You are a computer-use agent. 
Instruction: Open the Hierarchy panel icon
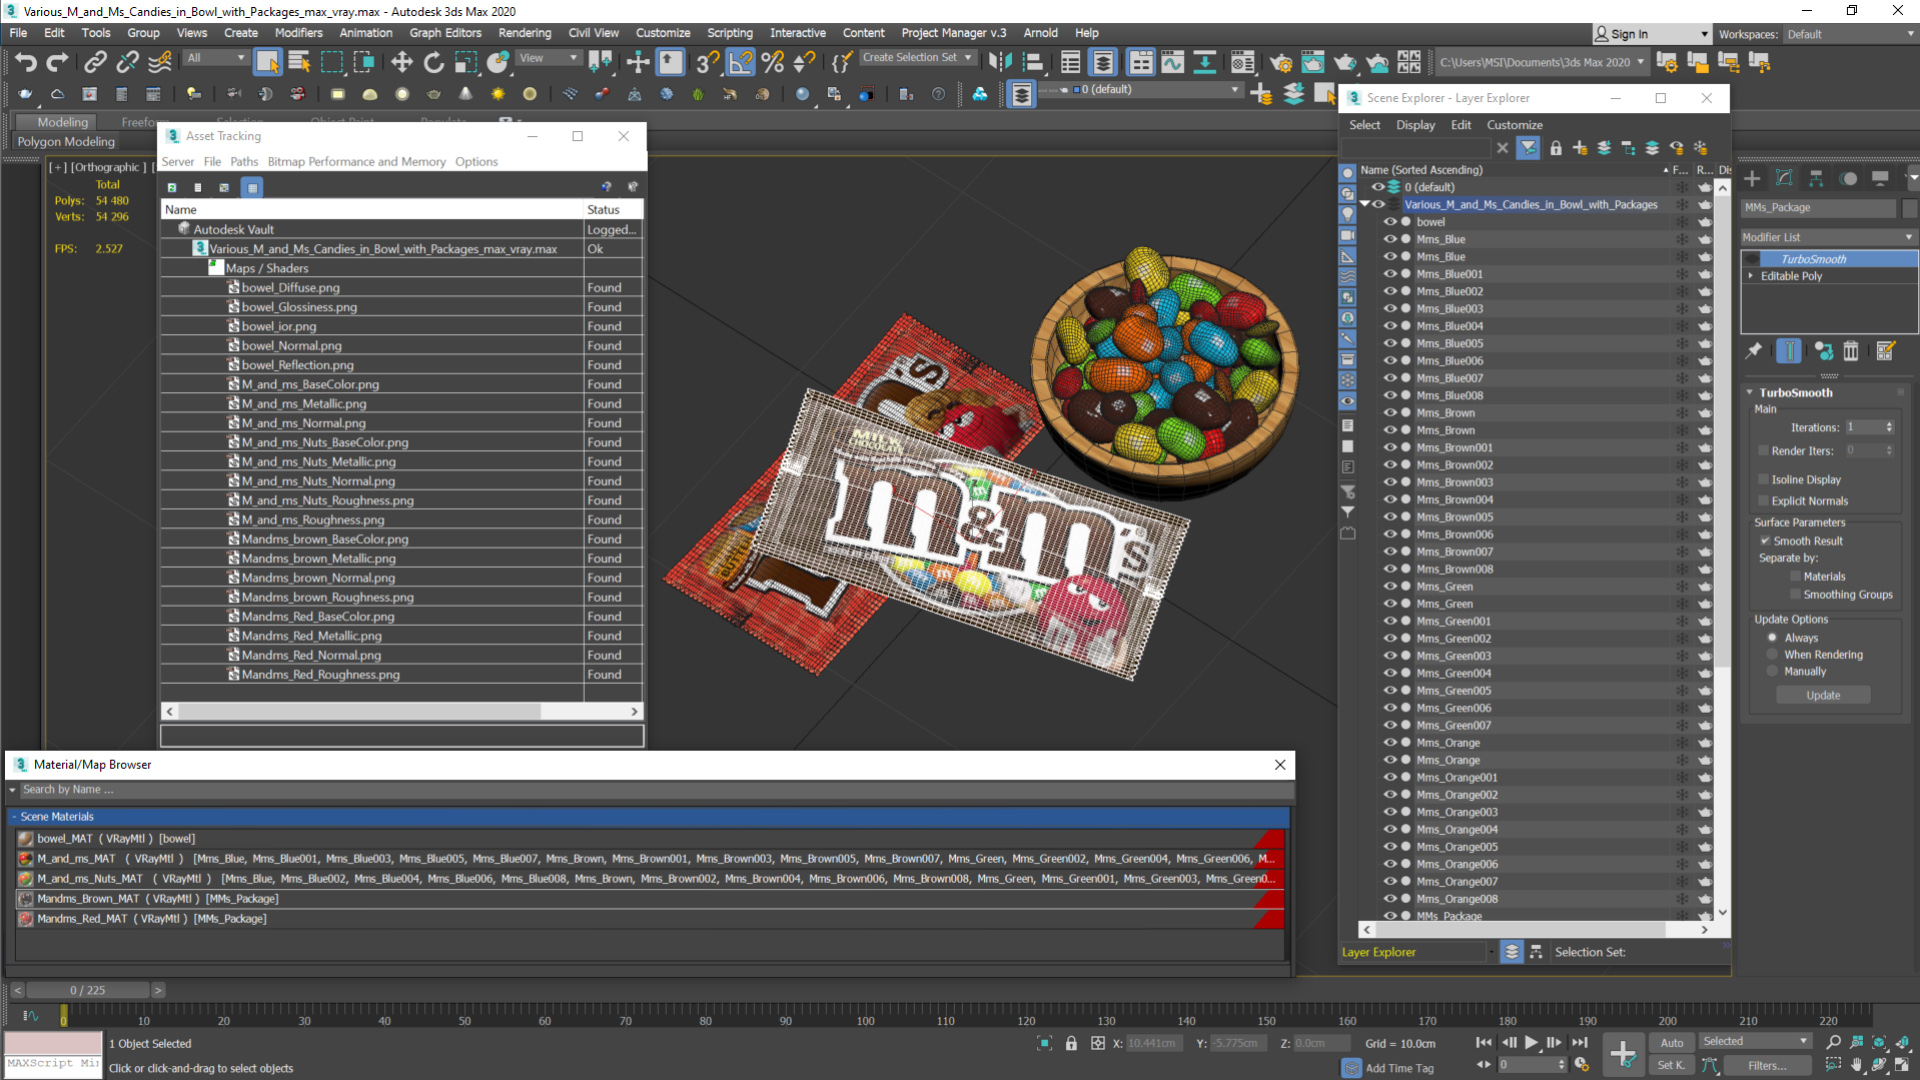click(1816, 178)
